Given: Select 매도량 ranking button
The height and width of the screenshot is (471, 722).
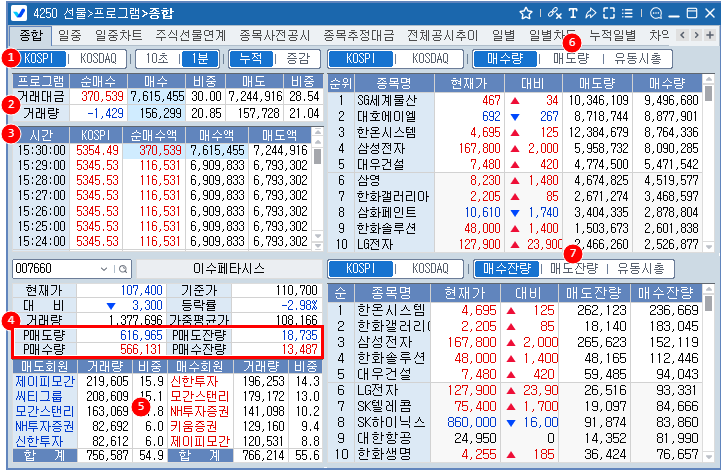Looking at the screenshot, I should point(571,59).
